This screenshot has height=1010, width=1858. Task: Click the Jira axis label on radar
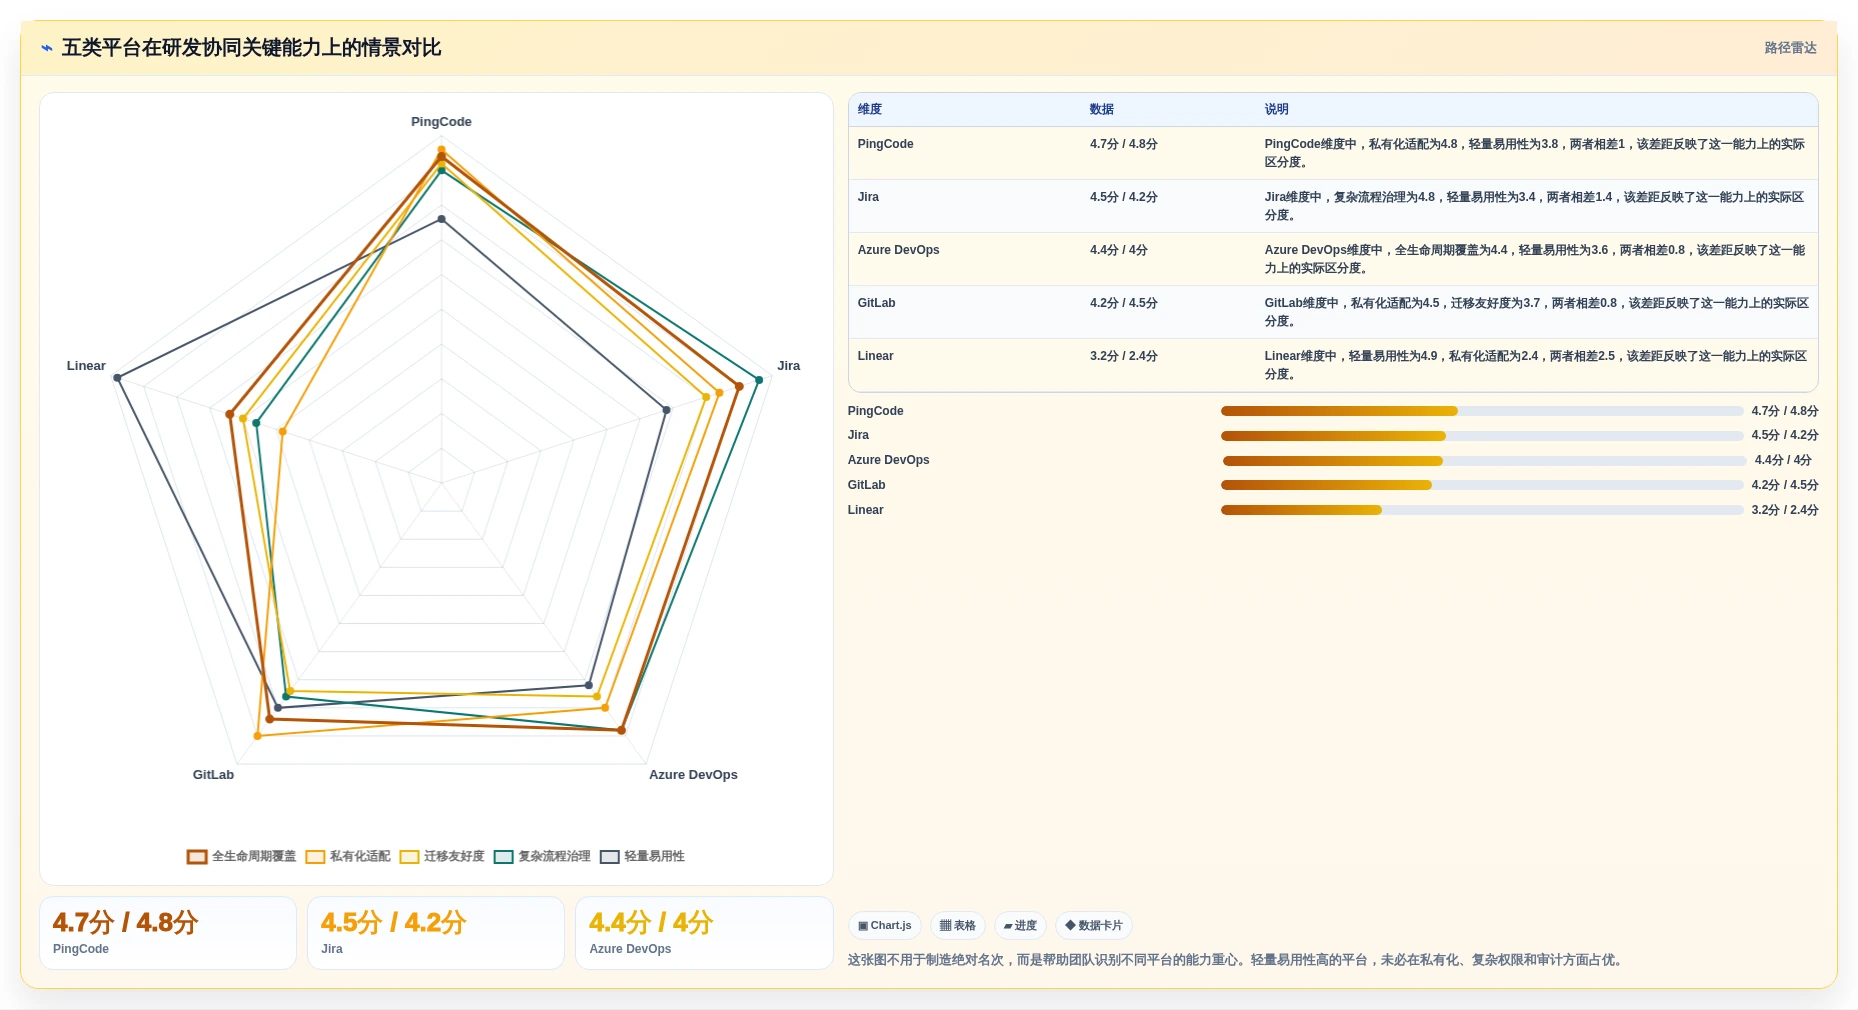click(x=789, y=366)
